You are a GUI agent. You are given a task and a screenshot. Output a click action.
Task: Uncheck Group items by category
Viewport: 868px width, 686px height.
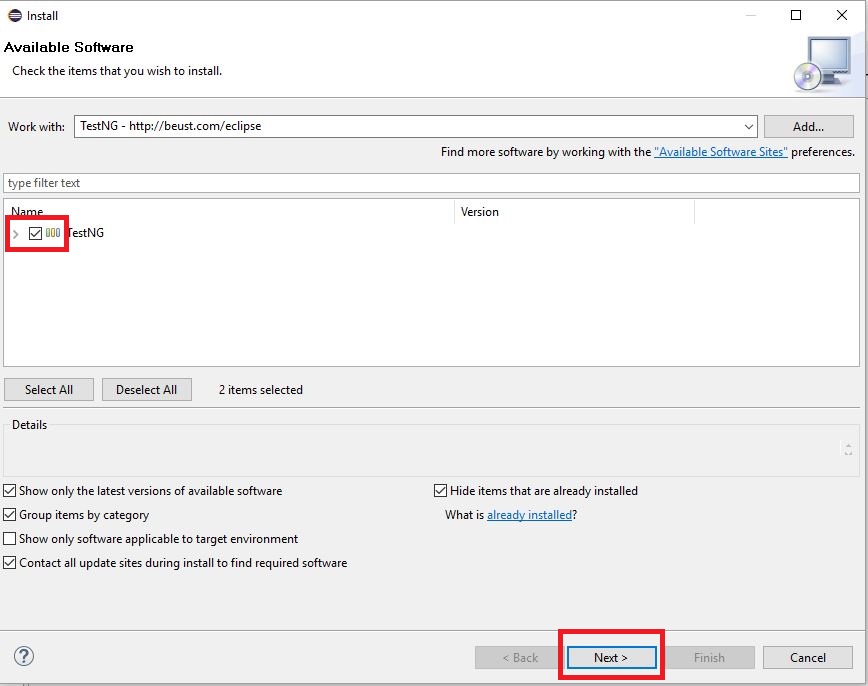[9, 515]
